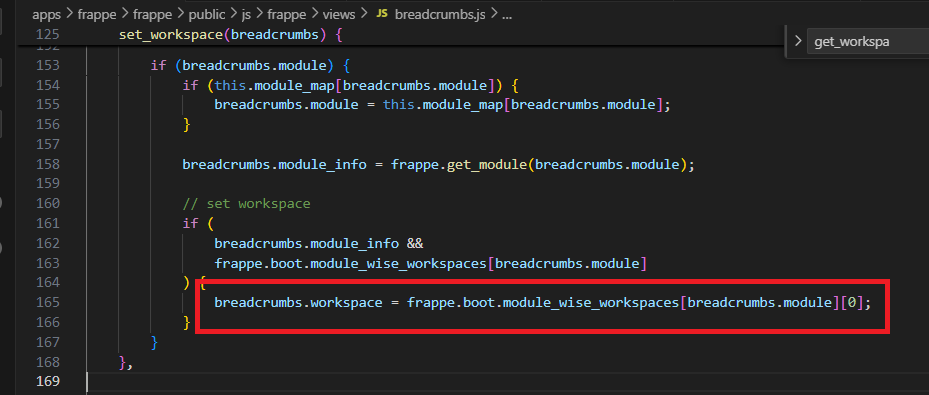Open the views breadcrumb segment
929x395 pixels.
pos(338,15)
